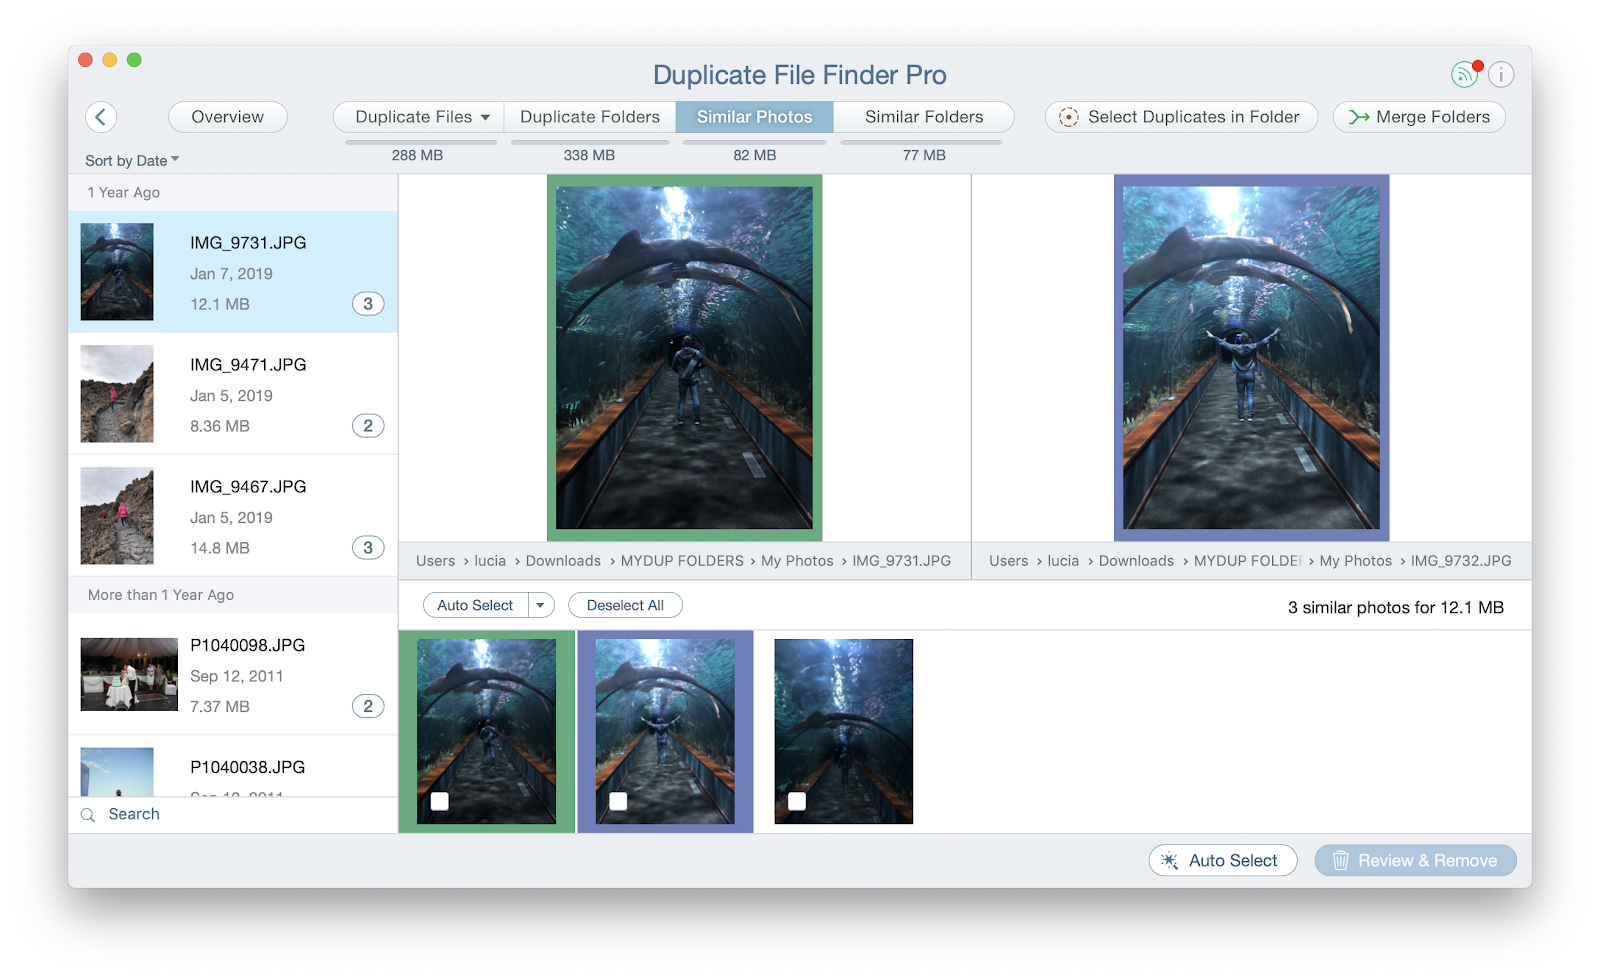This screenshot has height=978, width=1600.
Task: Click the count badge on IMG_9467.JPG
Action: point(368,548)
